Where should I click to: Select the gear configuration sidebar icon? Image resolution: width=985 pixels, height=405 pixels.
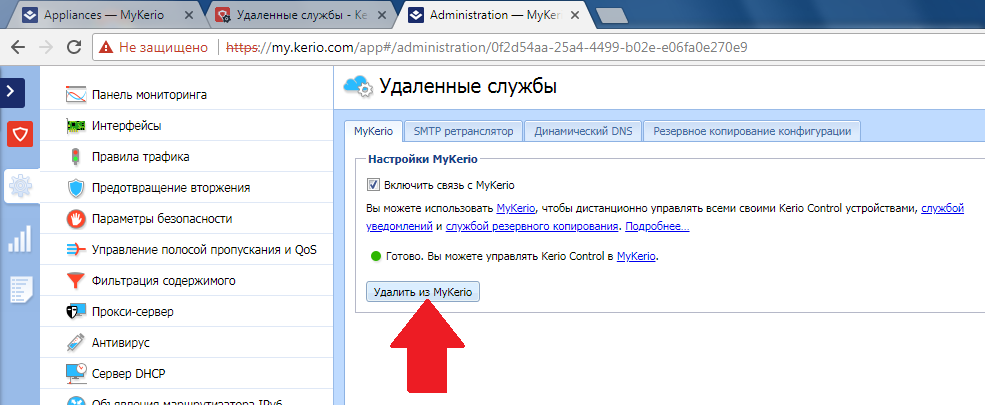[20, 186]
